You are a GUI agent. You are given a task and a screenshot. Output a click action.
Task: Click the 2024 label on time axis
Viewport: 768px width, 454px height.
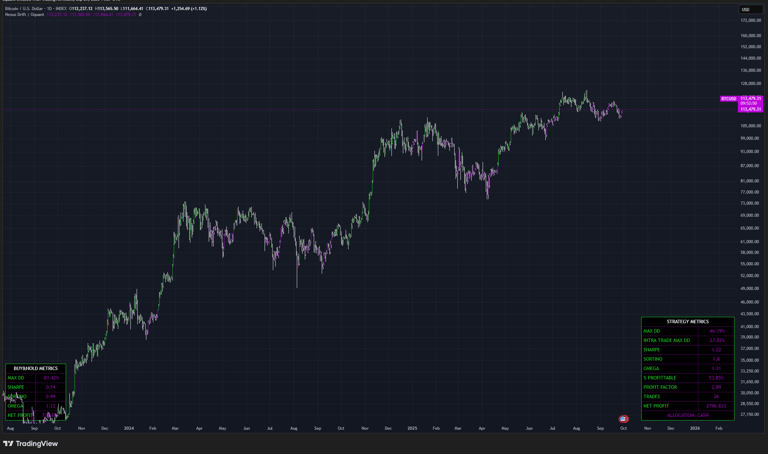pyautogui.click(x=129, y=428)
